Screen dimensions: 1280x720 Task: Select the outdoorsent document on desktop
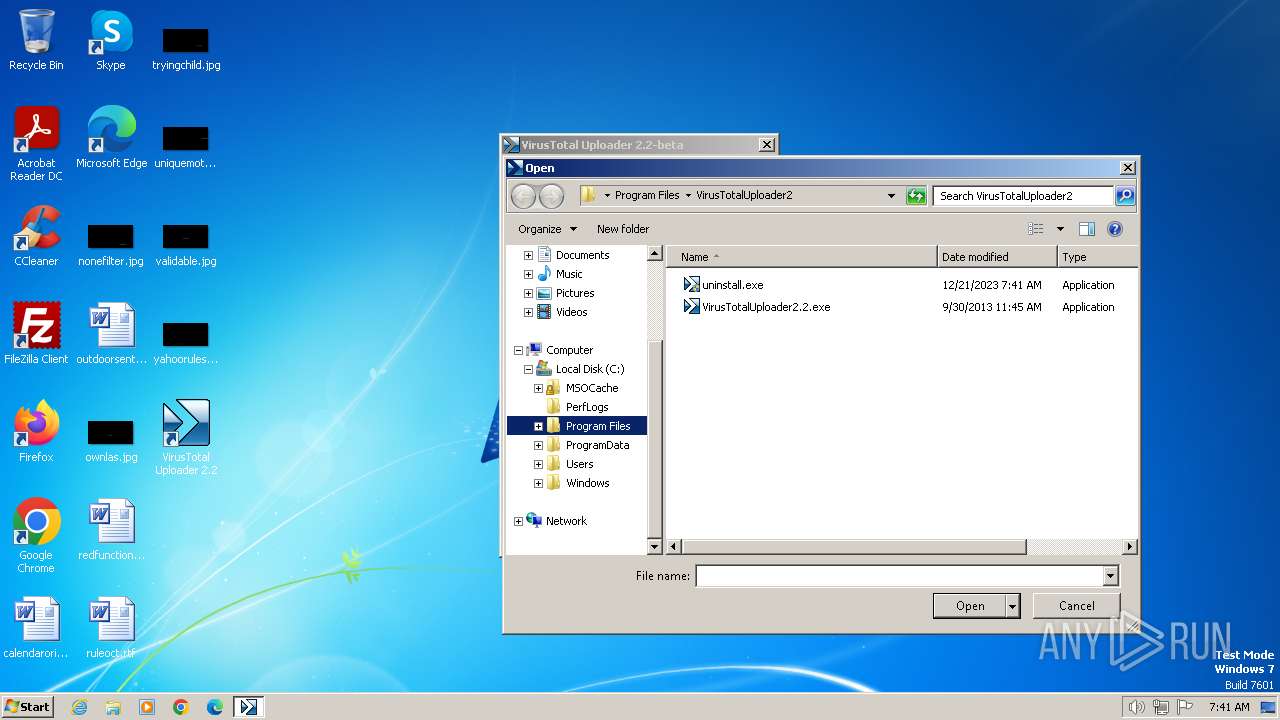pos(111,334)
